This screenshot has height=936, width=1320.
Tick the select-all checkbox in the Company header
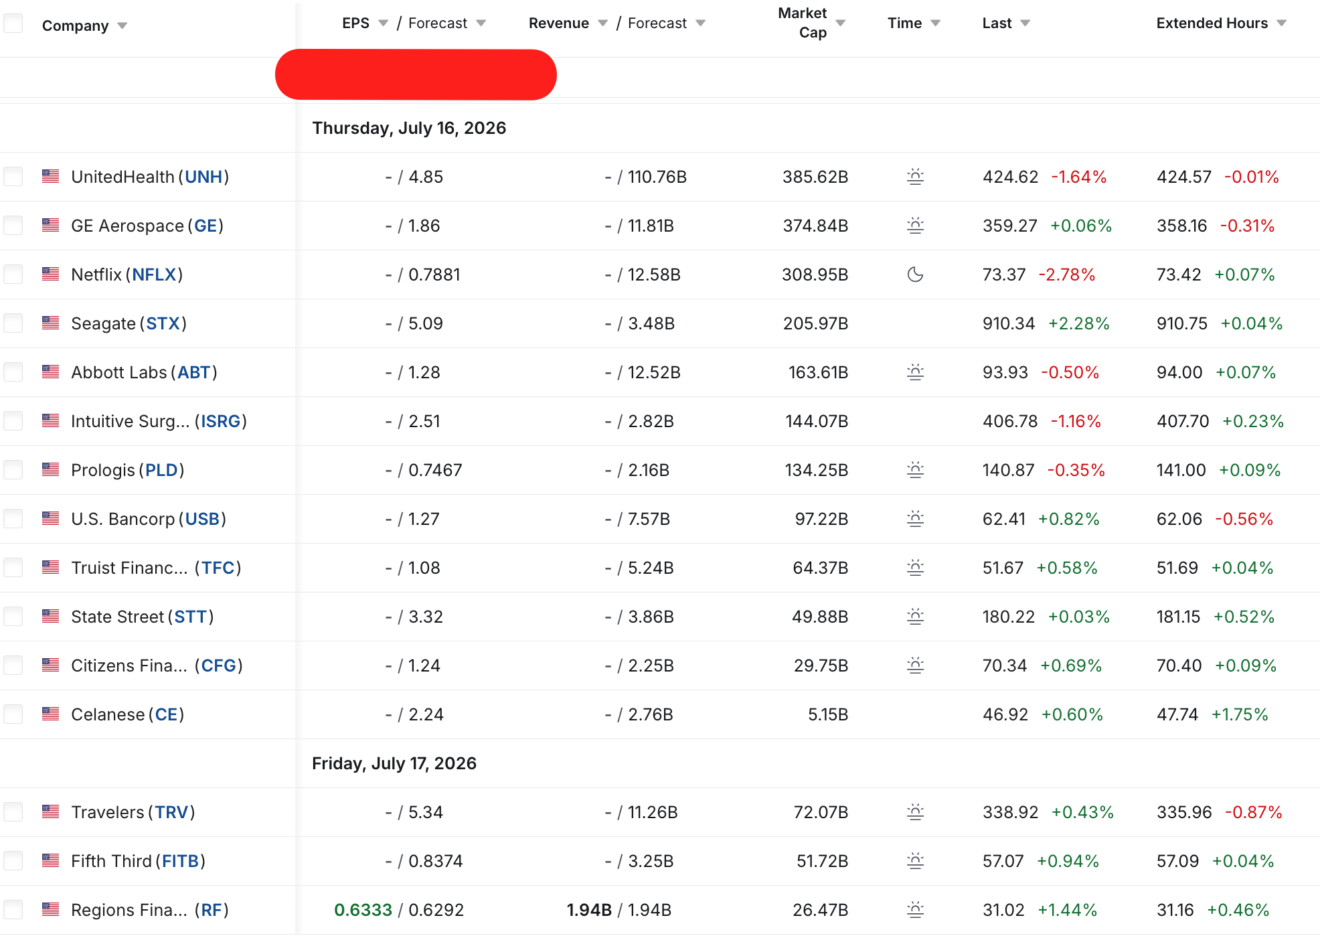pyautogui.click(x=13, y=23)
